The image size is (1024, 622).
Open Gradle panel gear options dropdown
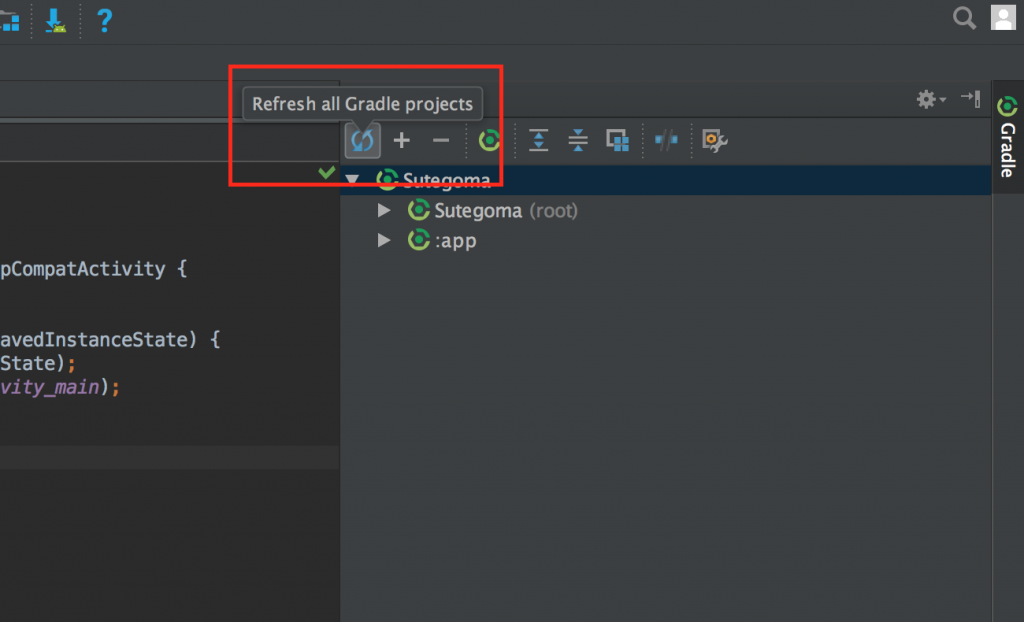[931, 99]
